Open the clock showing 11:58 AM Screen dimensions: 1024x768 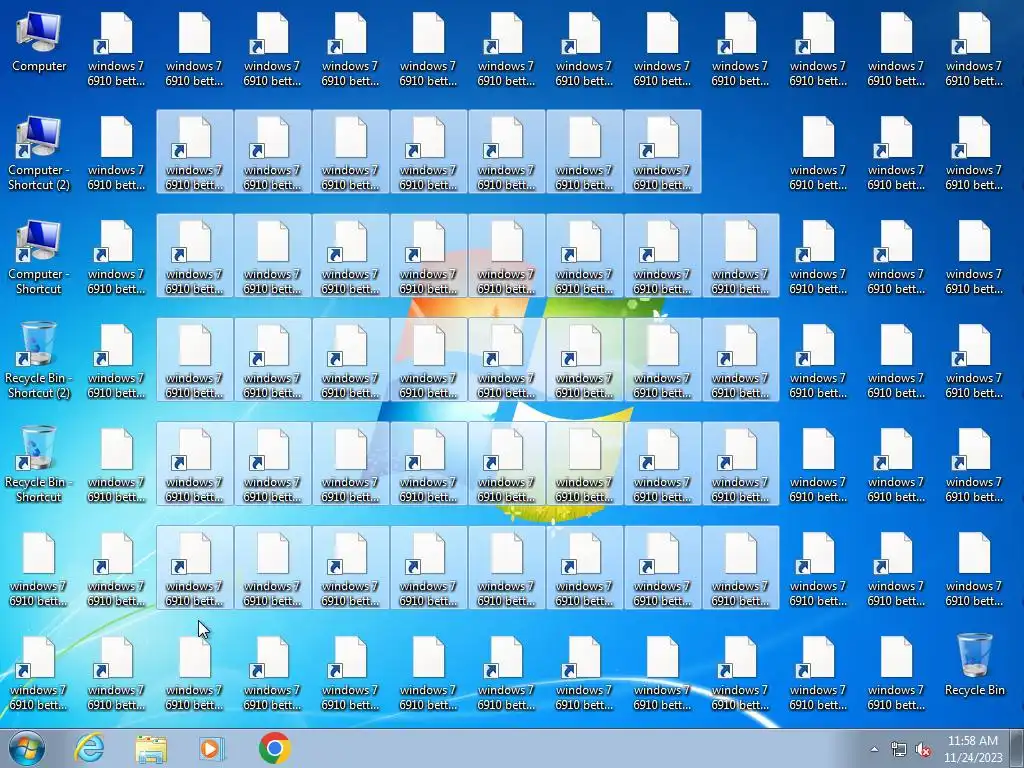[972, 748]
